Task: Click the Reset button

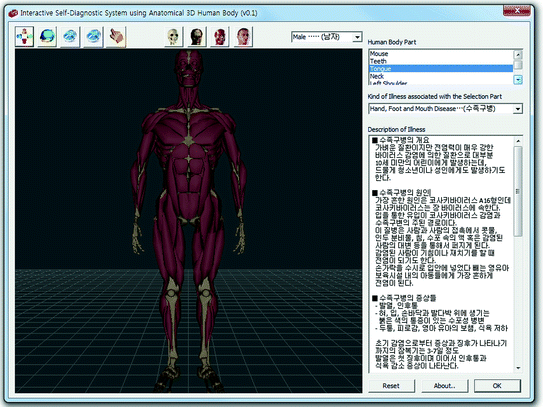Action: (x=391, y=386)
